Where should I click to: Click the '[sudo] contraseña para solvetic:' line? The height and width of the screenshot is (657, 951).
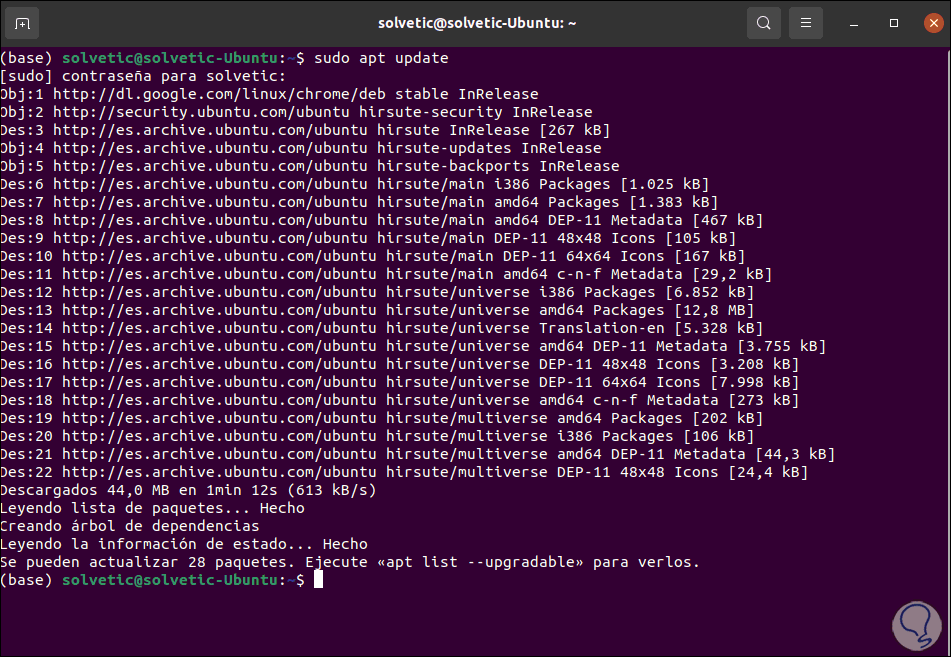[x=143, y=76]
